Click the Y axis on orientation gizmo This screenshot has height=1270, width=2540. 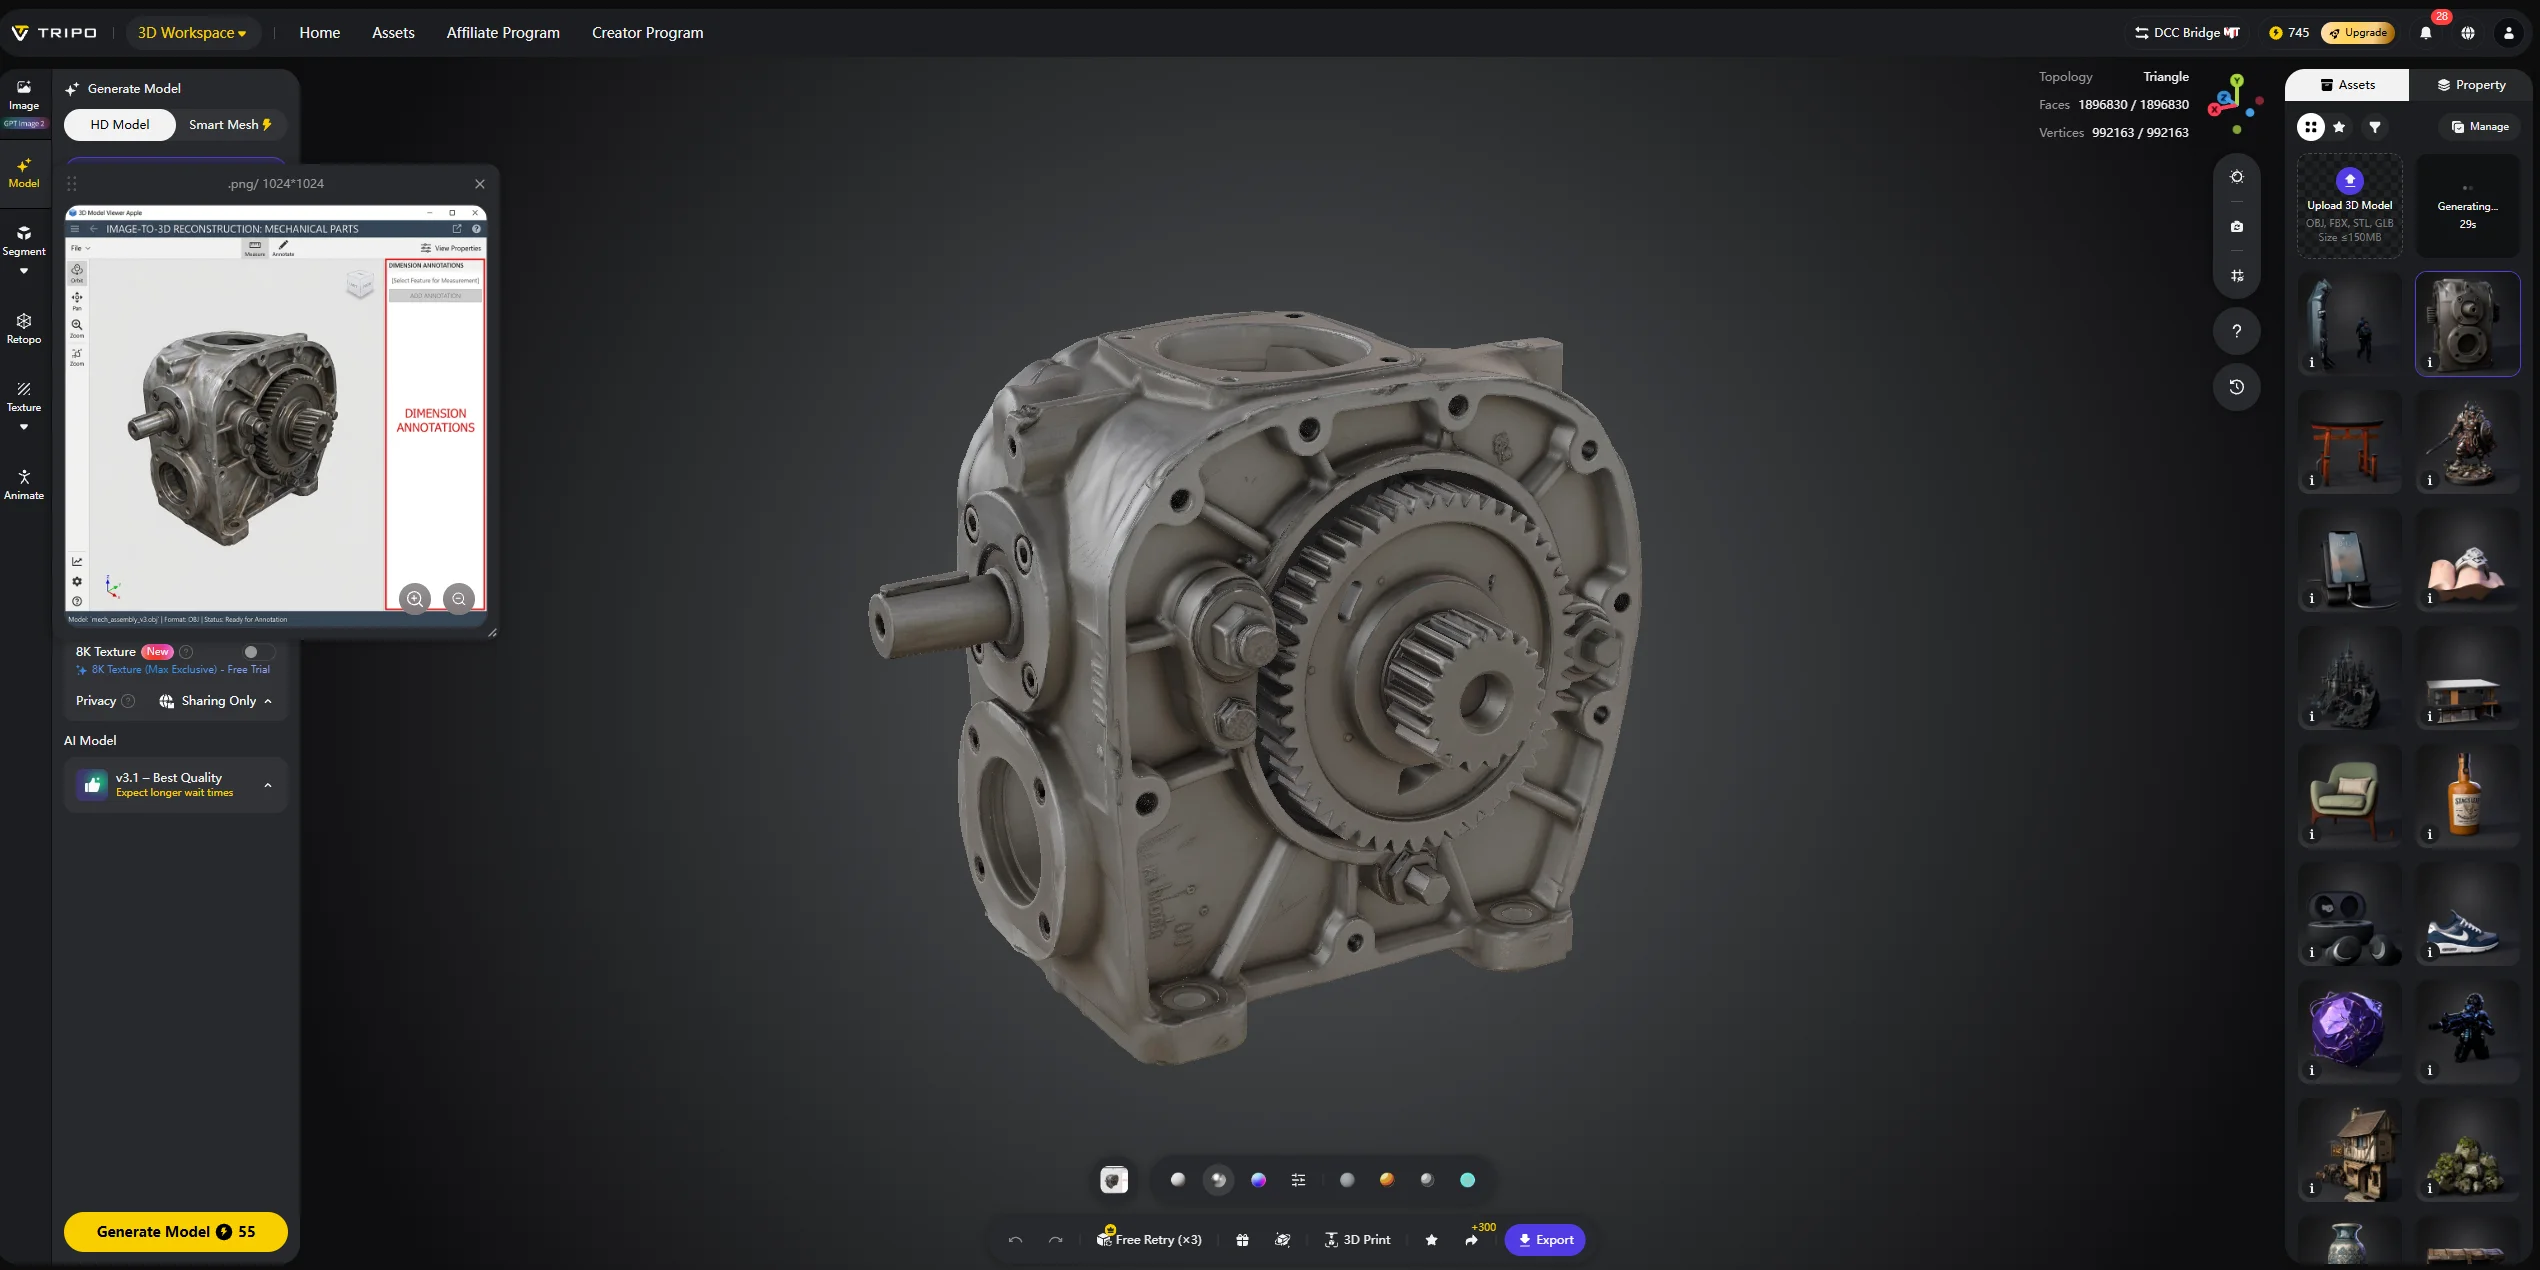click(2237, 80)
